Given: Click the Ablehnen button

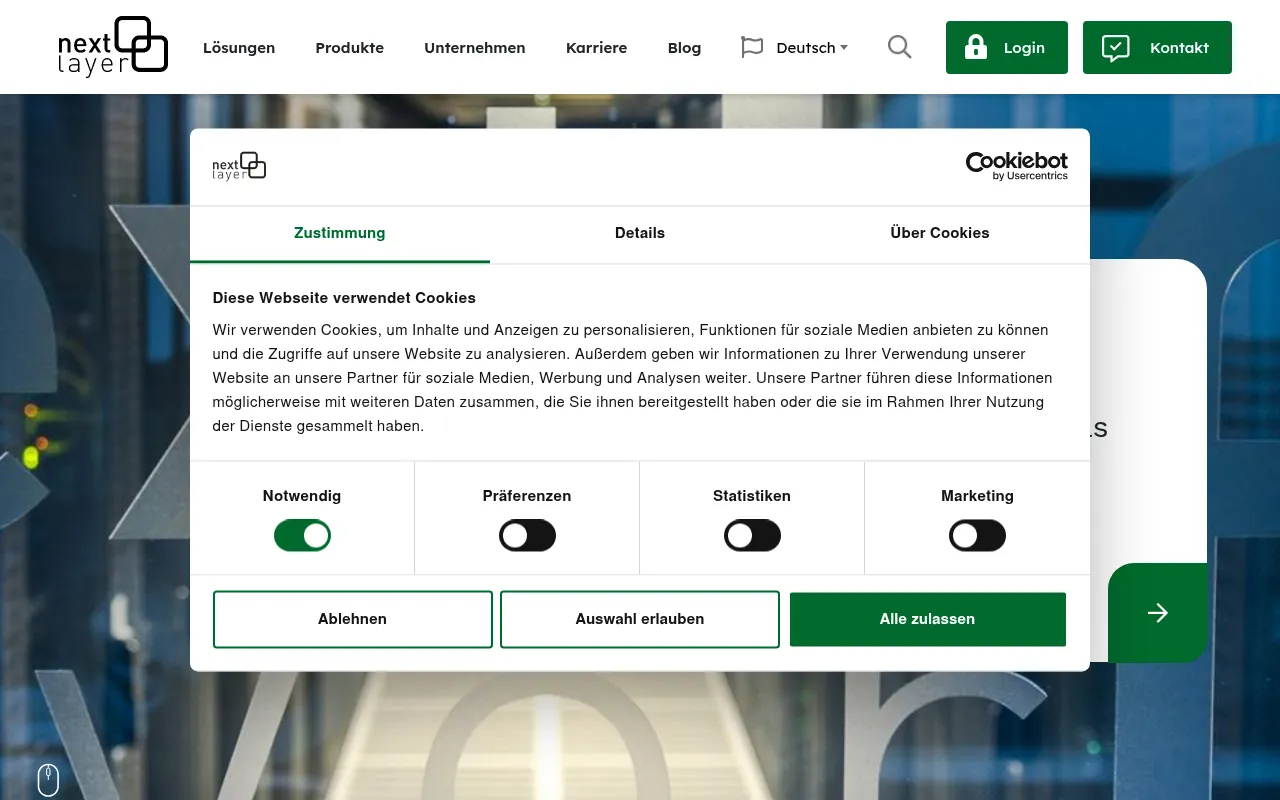Looking at the screenshot, I should [x=353, y=619].
